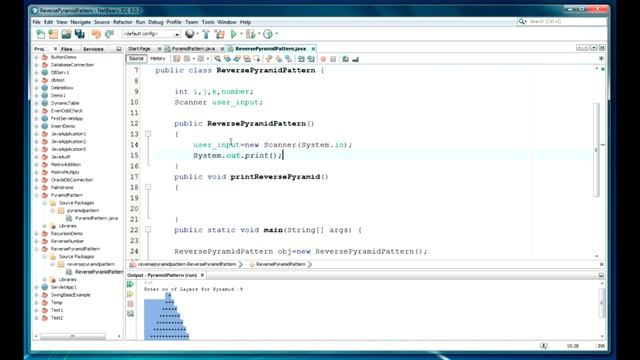Click the red Stop icon in Output panel
This screenshot has height=360, width=640.
pos(131,304)
